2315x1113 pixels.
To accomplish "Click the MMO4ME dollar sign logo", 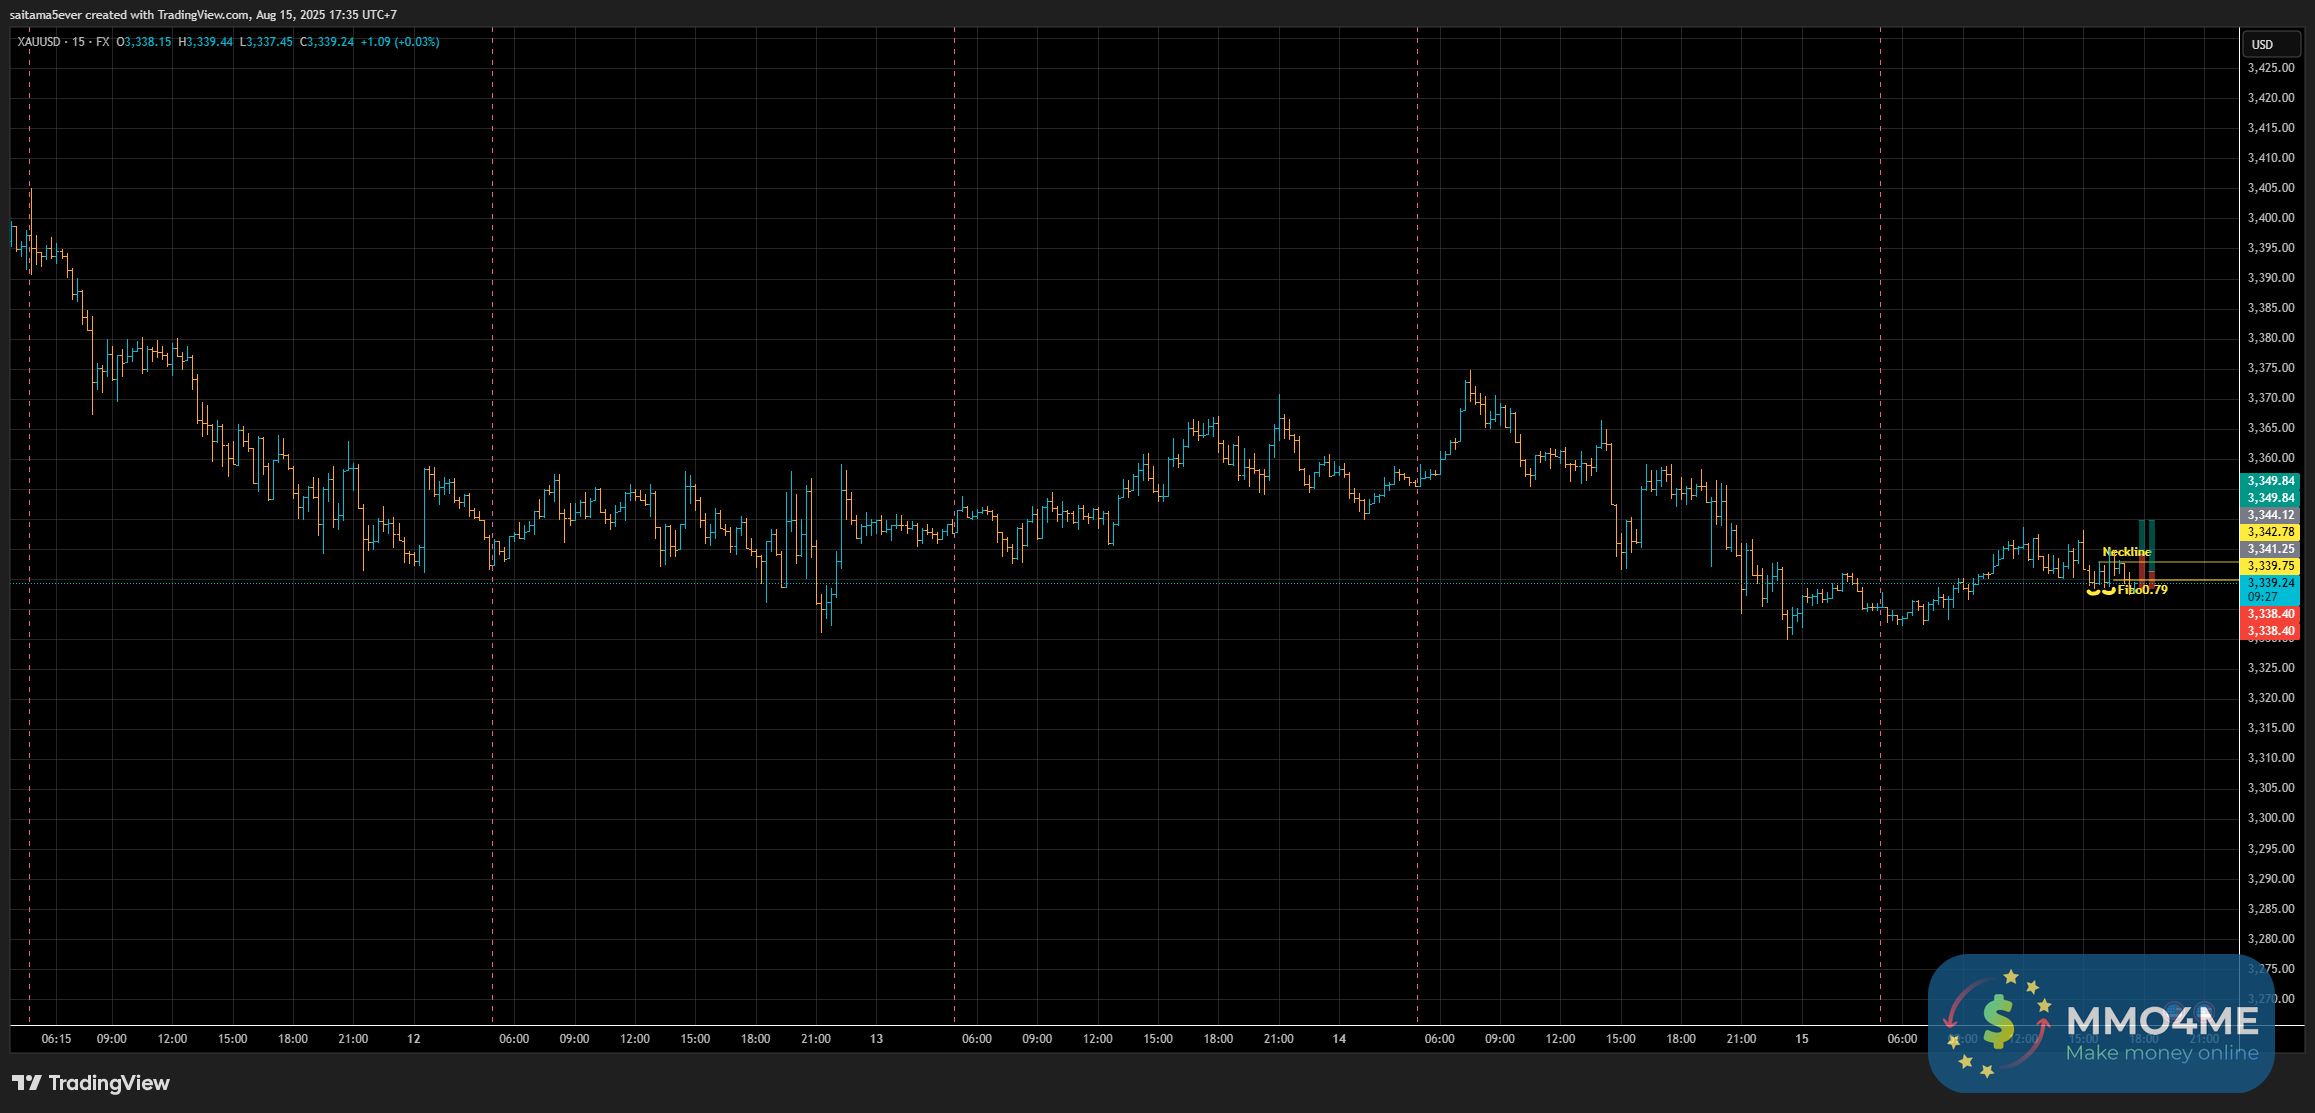I will (x=1998, y=1022).
